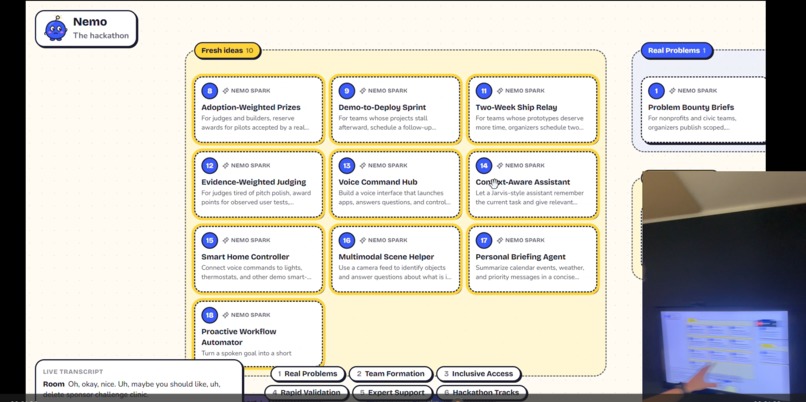Click spark icon on Smart Home Controller card

225,240
